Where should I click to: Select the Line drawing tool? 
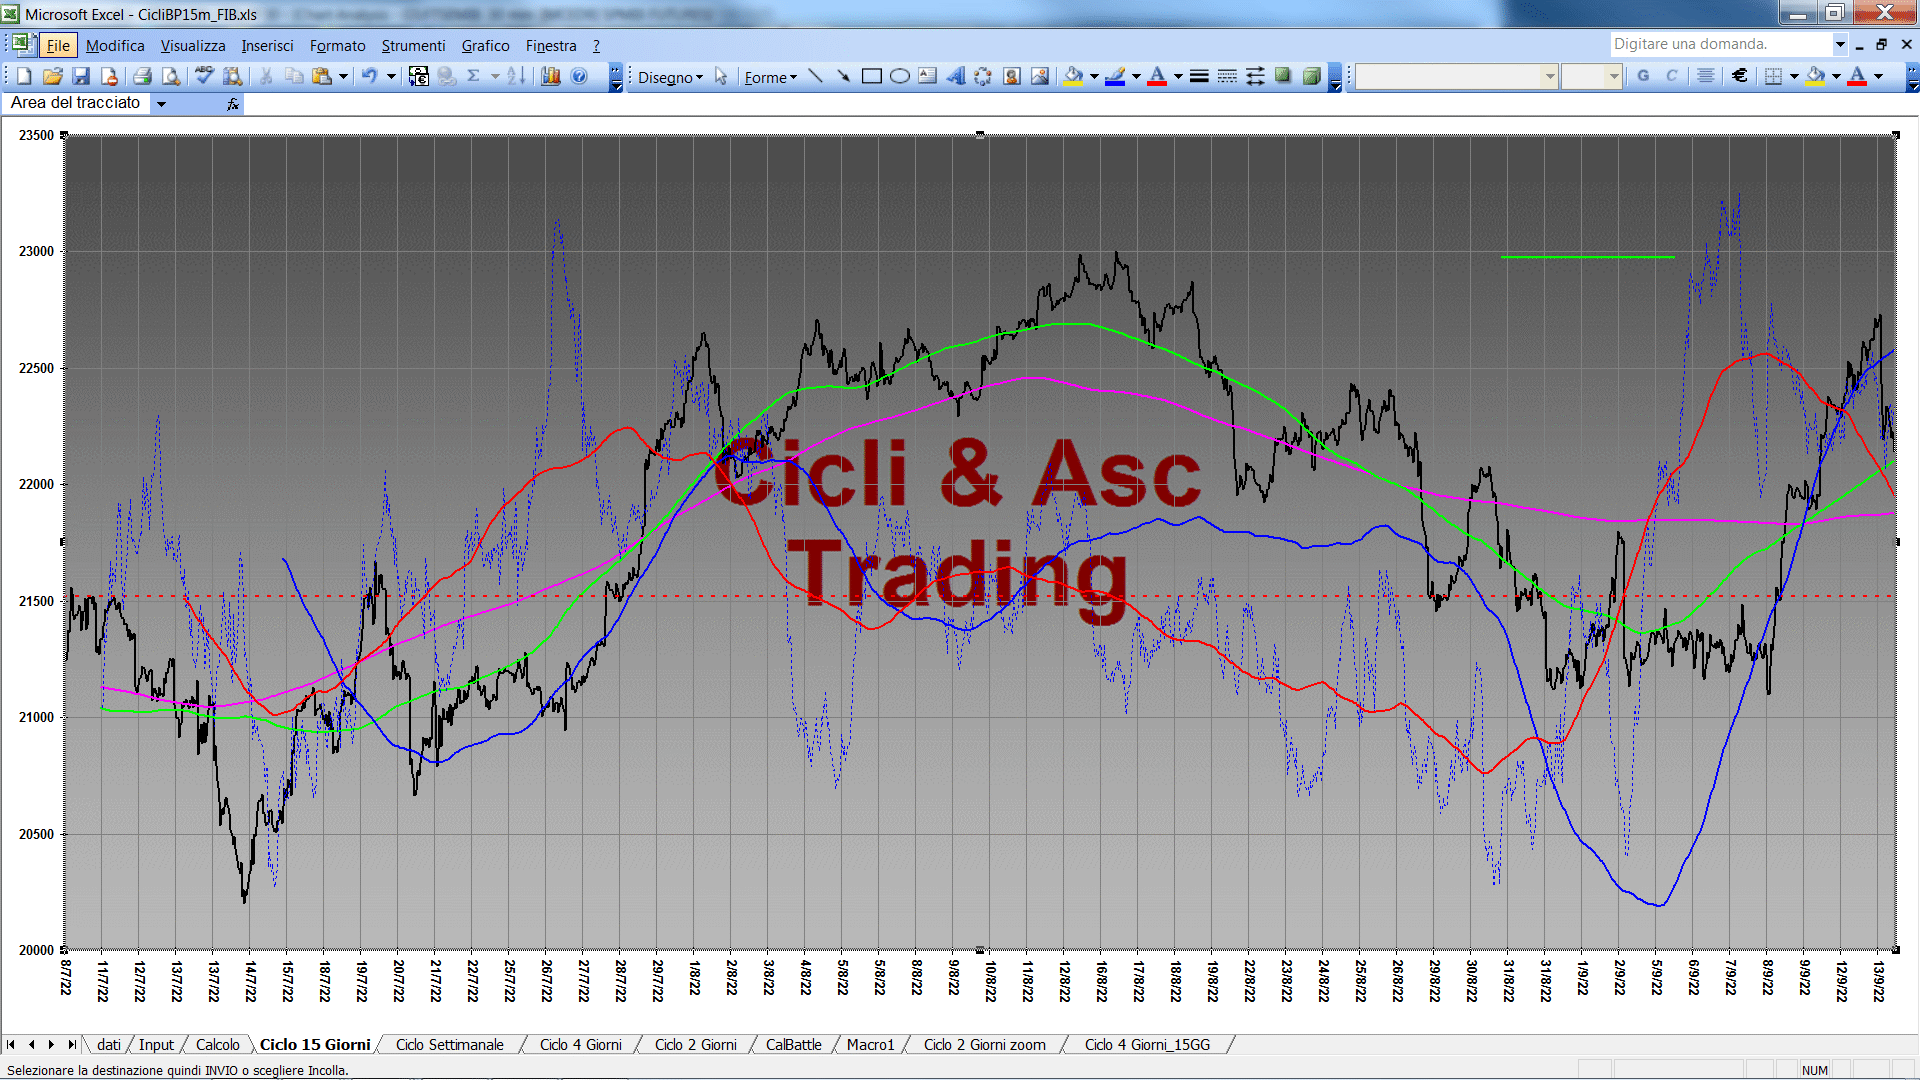point(815,76)
